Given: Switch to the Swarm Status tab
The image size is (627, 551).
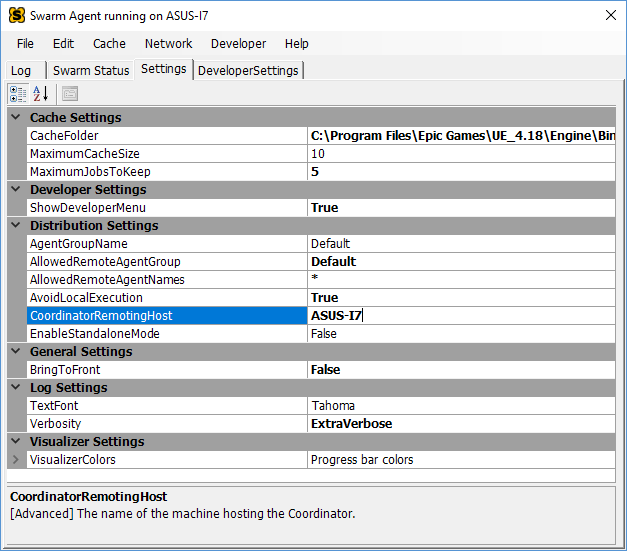Looking at the screenshot, I should point(91,71).
